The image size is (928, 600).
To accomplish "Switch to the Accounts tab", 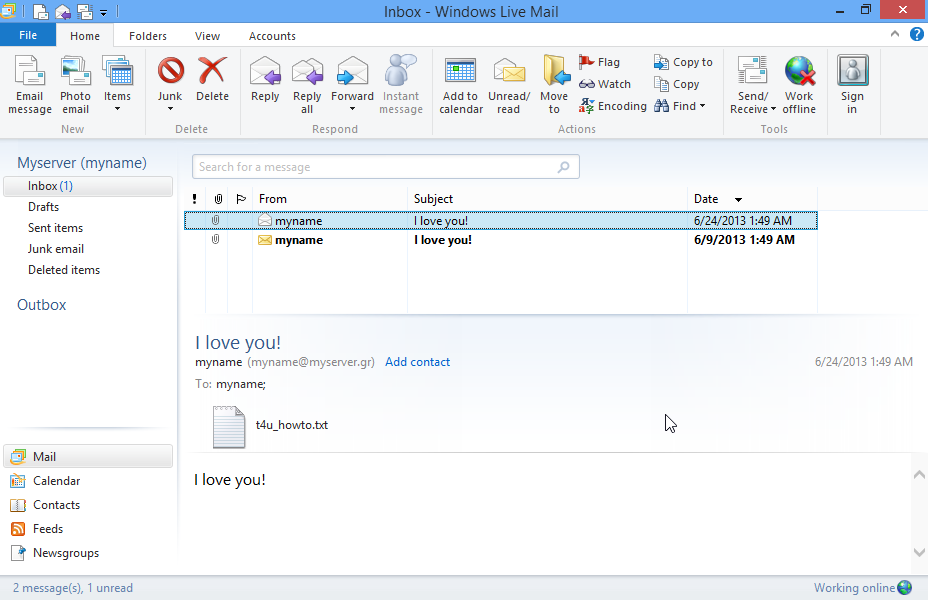I will (272, 36).
